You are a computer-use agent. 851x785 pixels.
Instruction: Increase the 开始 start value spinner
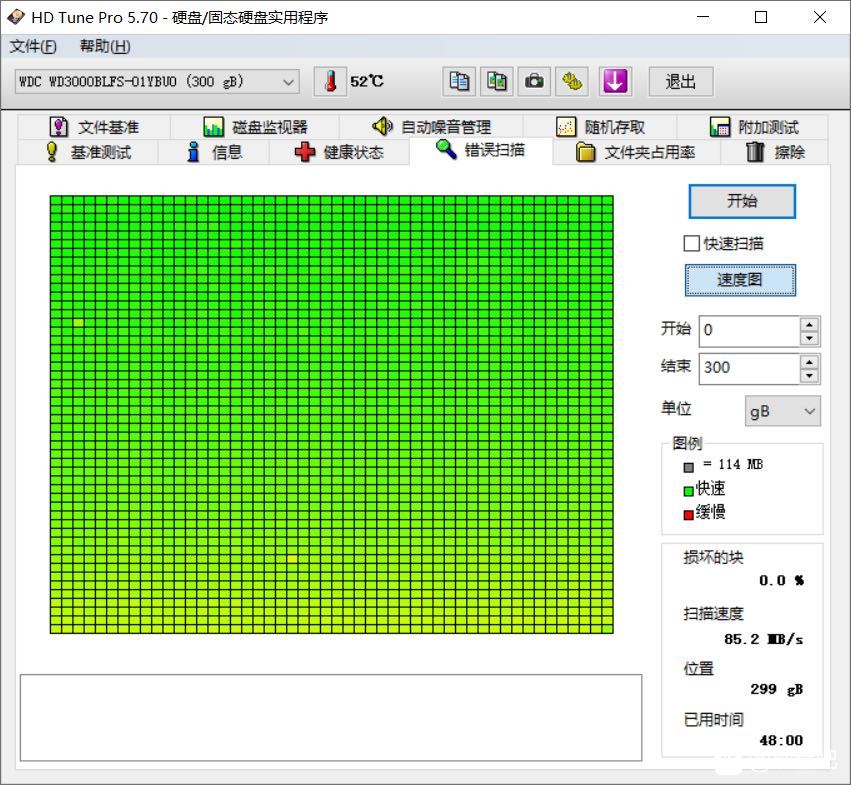(809, 324)
